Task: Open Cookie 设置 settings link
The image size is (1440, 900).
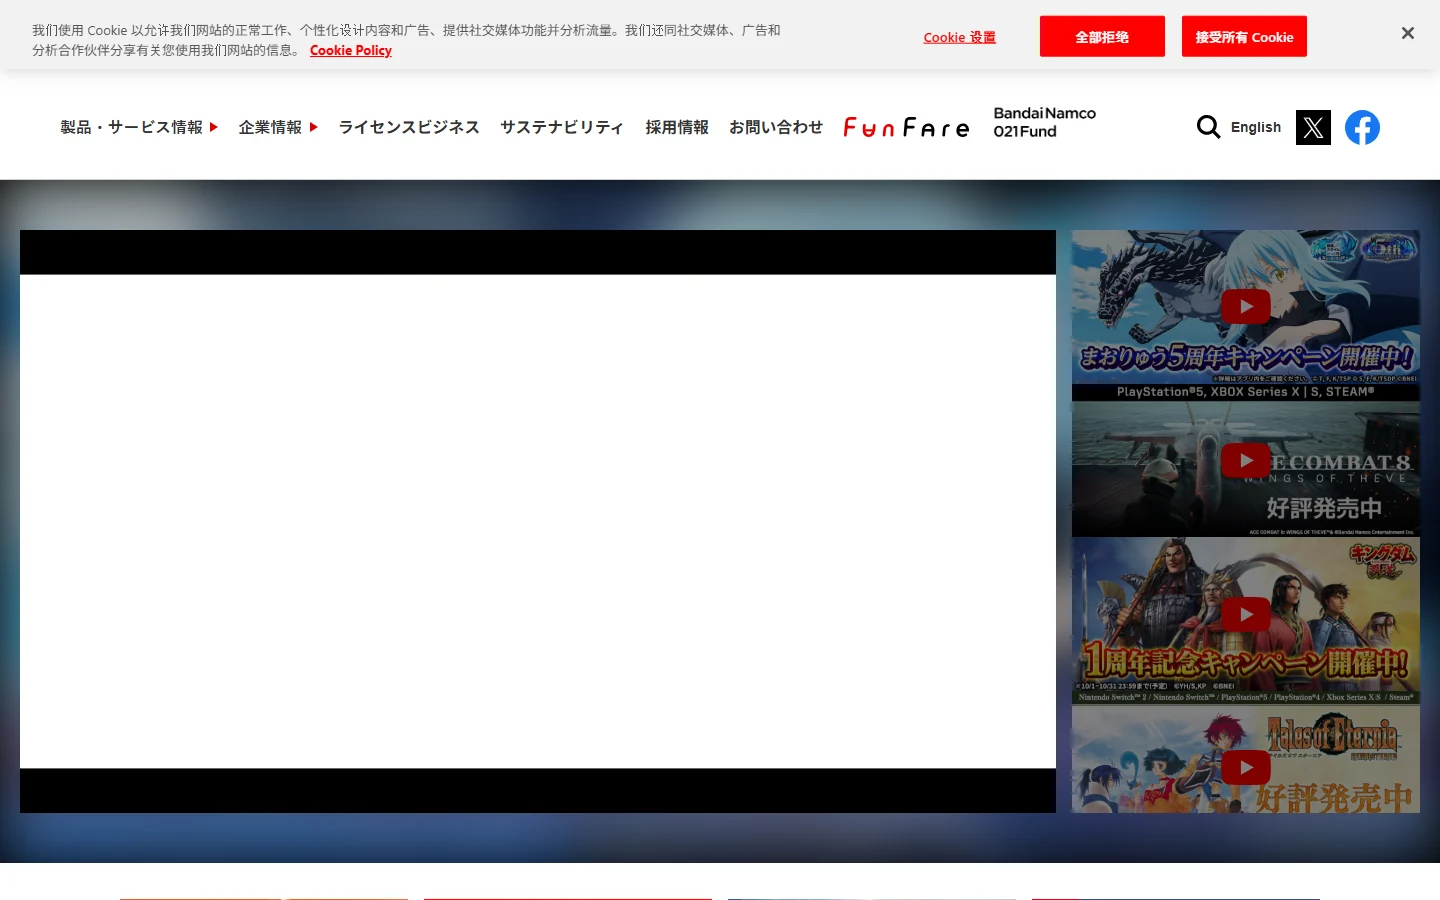Action: [959, 37]
